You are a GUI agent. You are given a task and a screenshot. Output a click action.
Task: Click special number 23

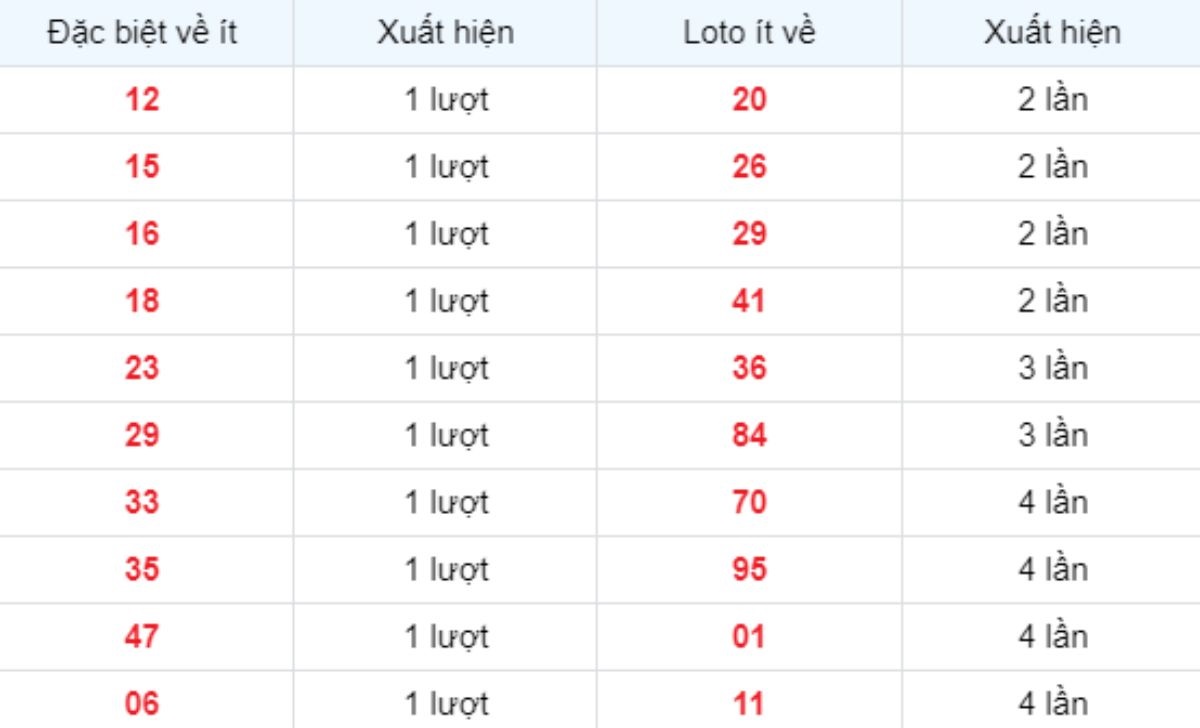(x=142, y=367)
